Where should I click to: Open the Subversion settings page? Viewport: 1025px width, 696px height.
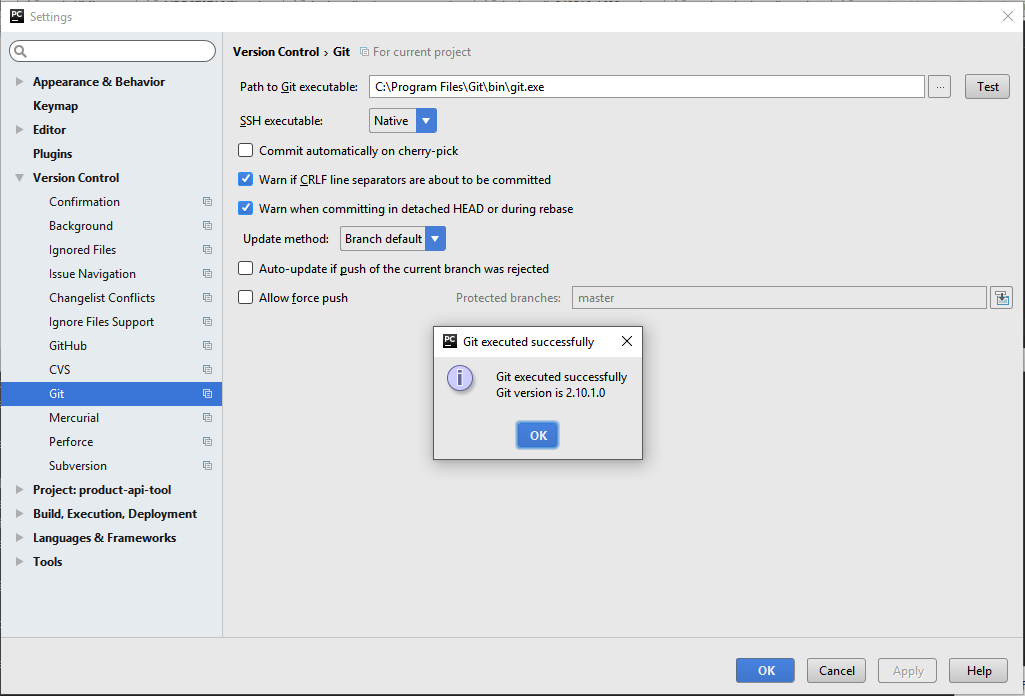pos(78,466)
